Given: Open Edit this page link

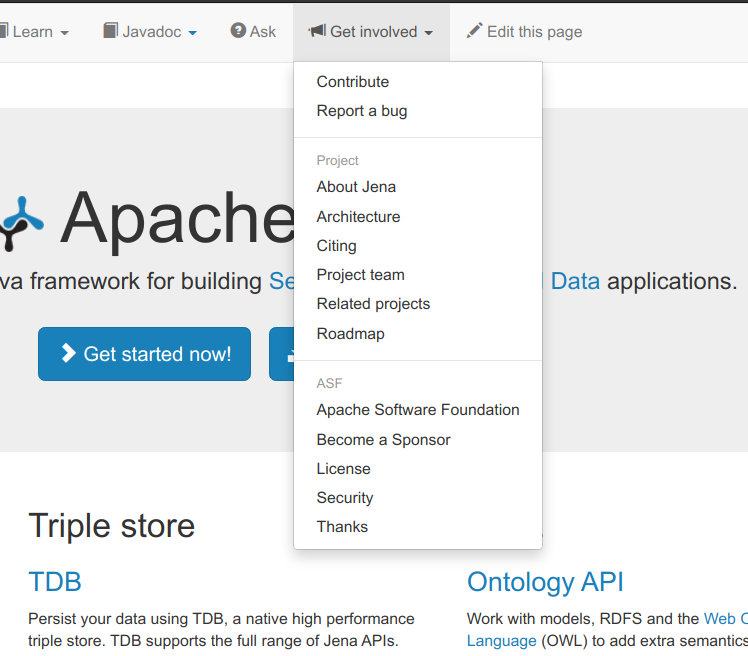Looking at the screenshot, I should [524, 31].
